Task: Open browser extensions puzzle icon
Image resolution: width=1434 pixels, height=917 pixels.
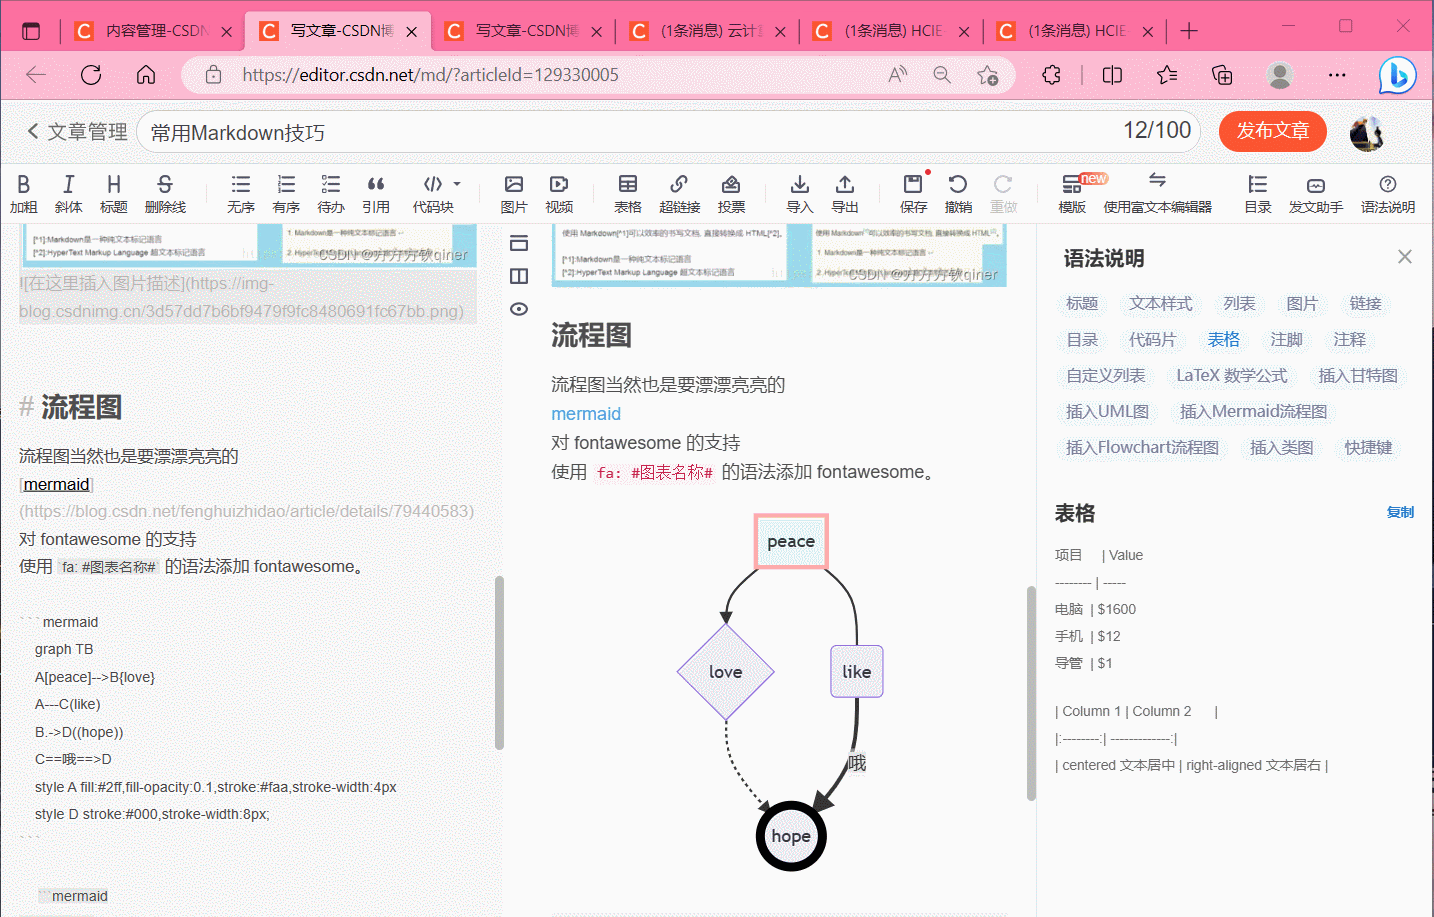Action: pos(1051,74)
